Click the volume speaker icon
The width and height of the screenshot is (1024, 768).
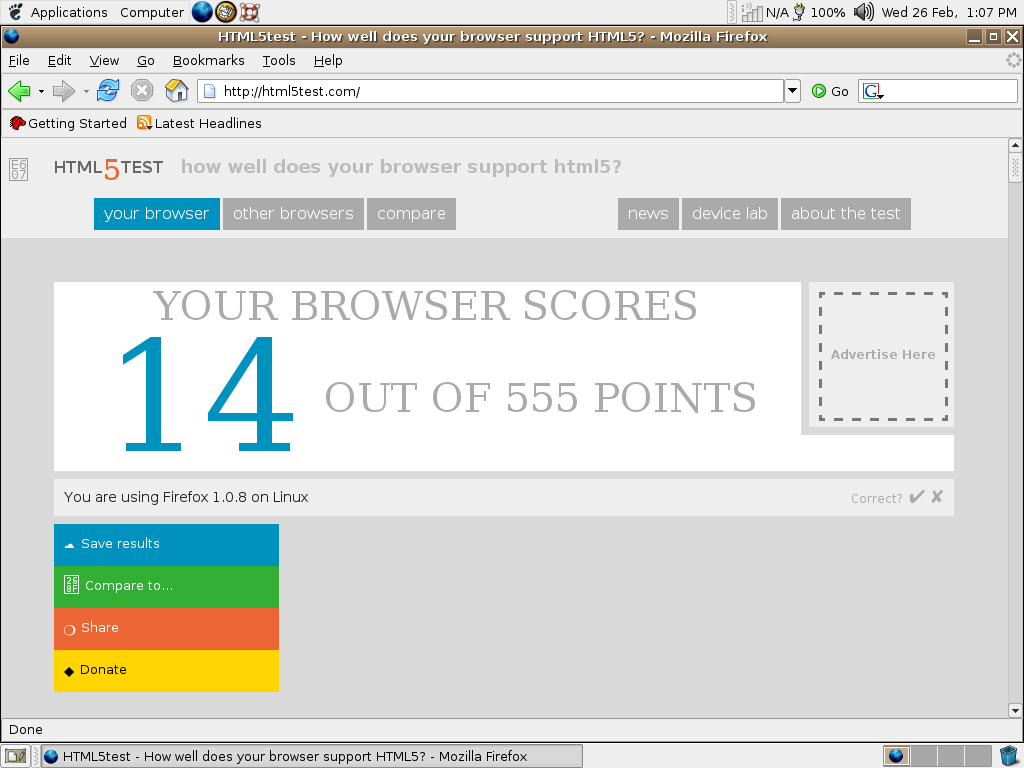[x=864, y=12]
